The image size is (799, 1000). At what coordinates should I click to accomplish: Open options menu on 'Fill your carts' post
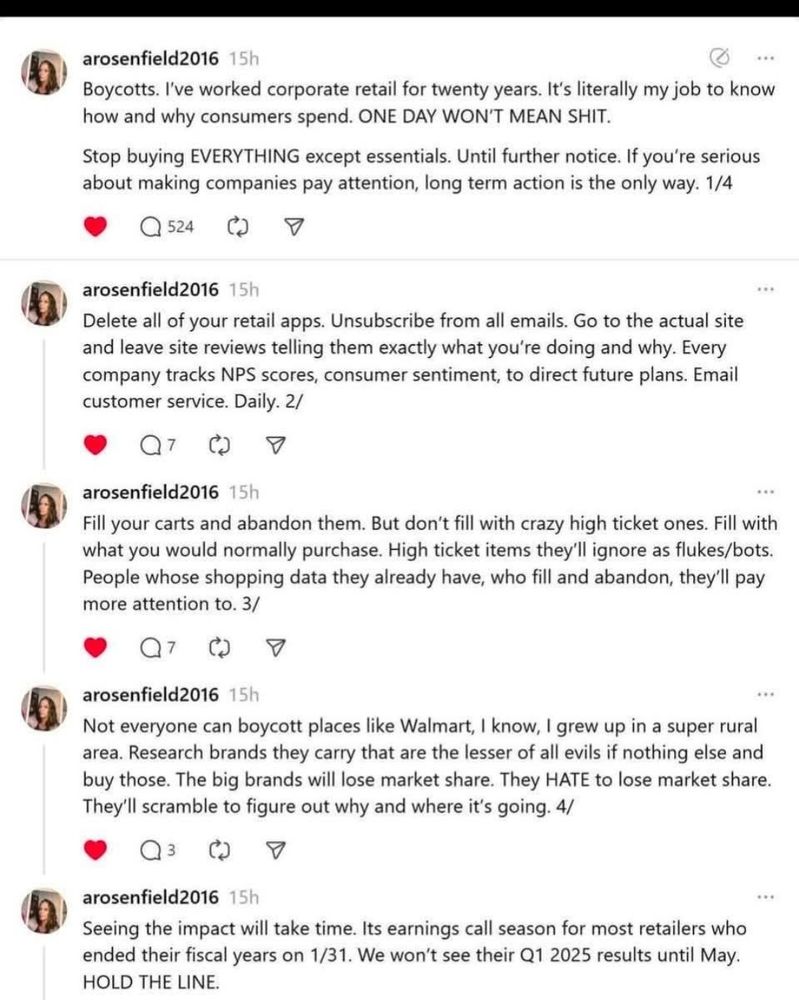765,492
